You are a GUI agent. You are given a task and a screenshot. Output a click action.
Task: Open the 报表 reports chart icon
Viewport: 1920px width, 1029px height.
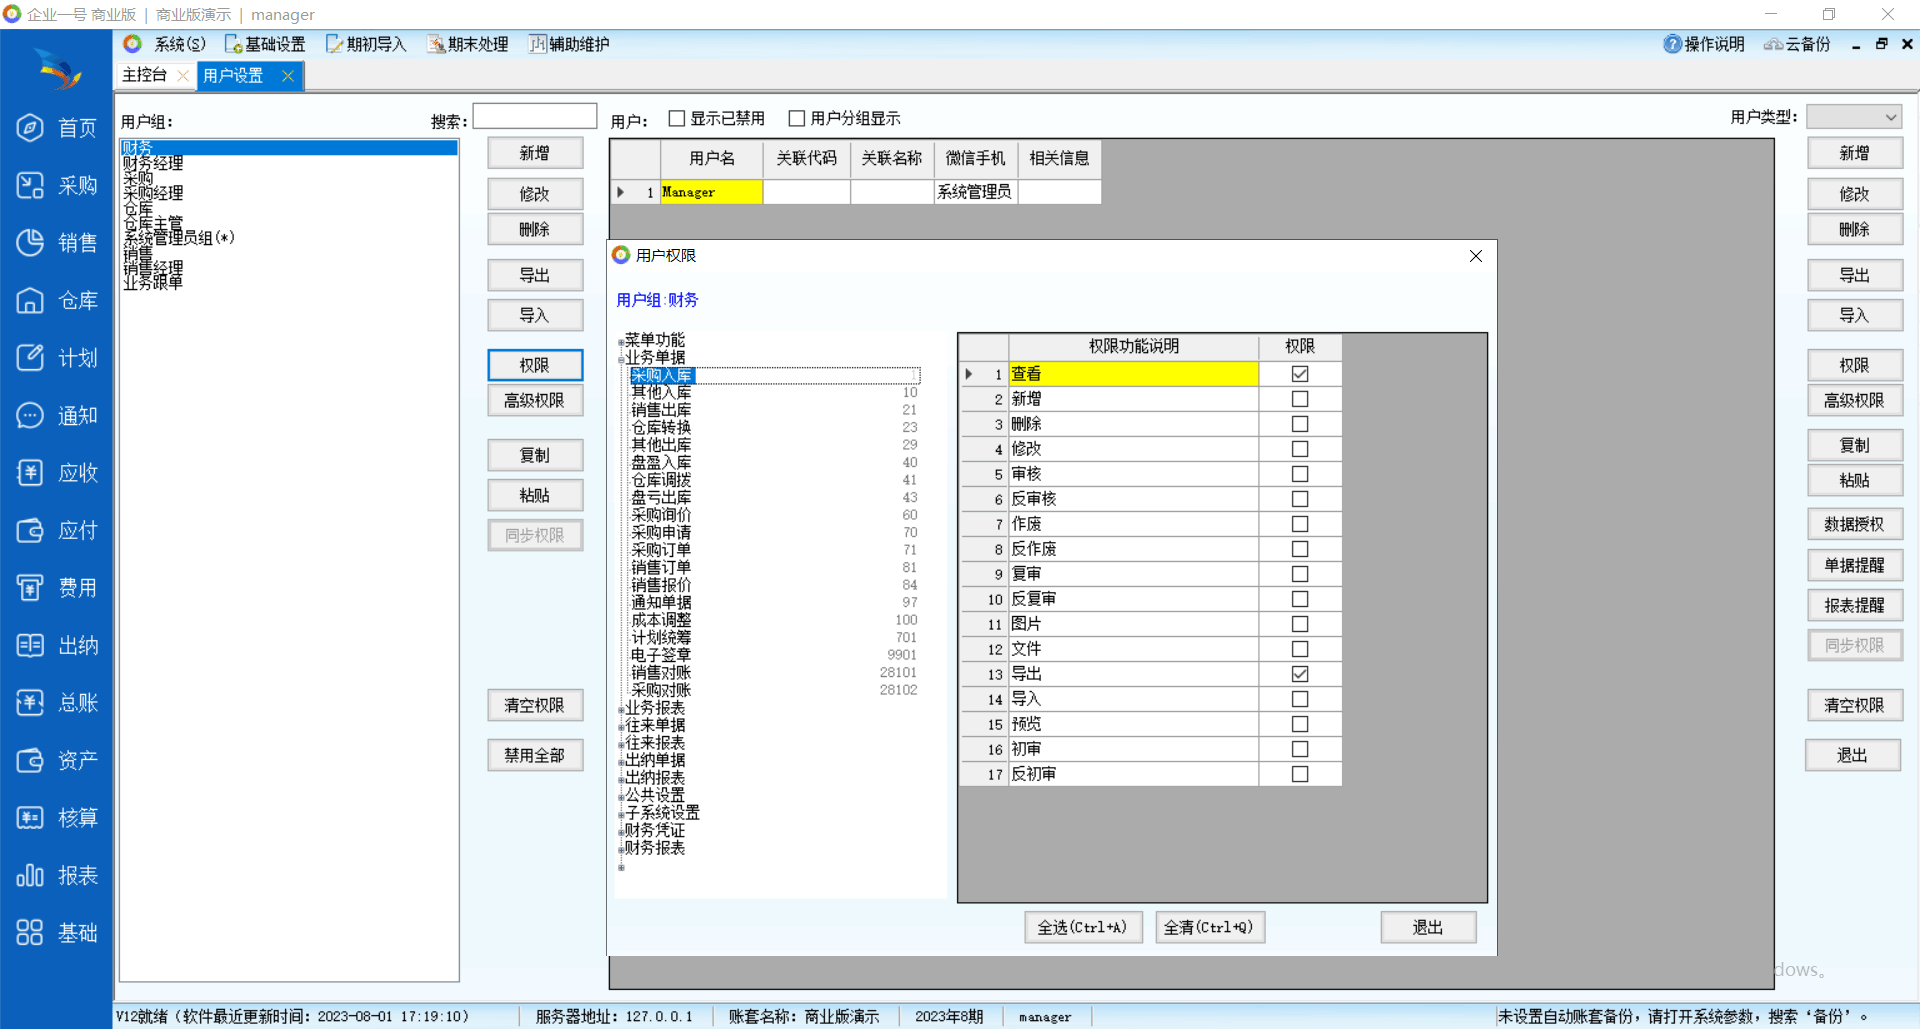[x=30, y=876]
